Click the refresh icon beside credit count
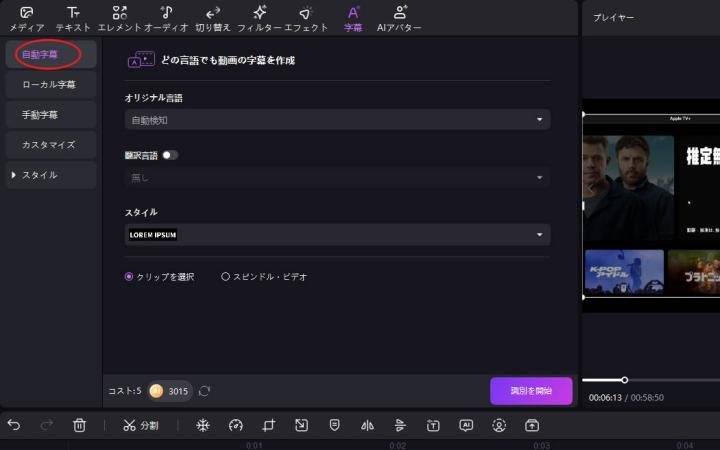Image resolution: width=720 pixels, height=450 pixels. [205, 391]
